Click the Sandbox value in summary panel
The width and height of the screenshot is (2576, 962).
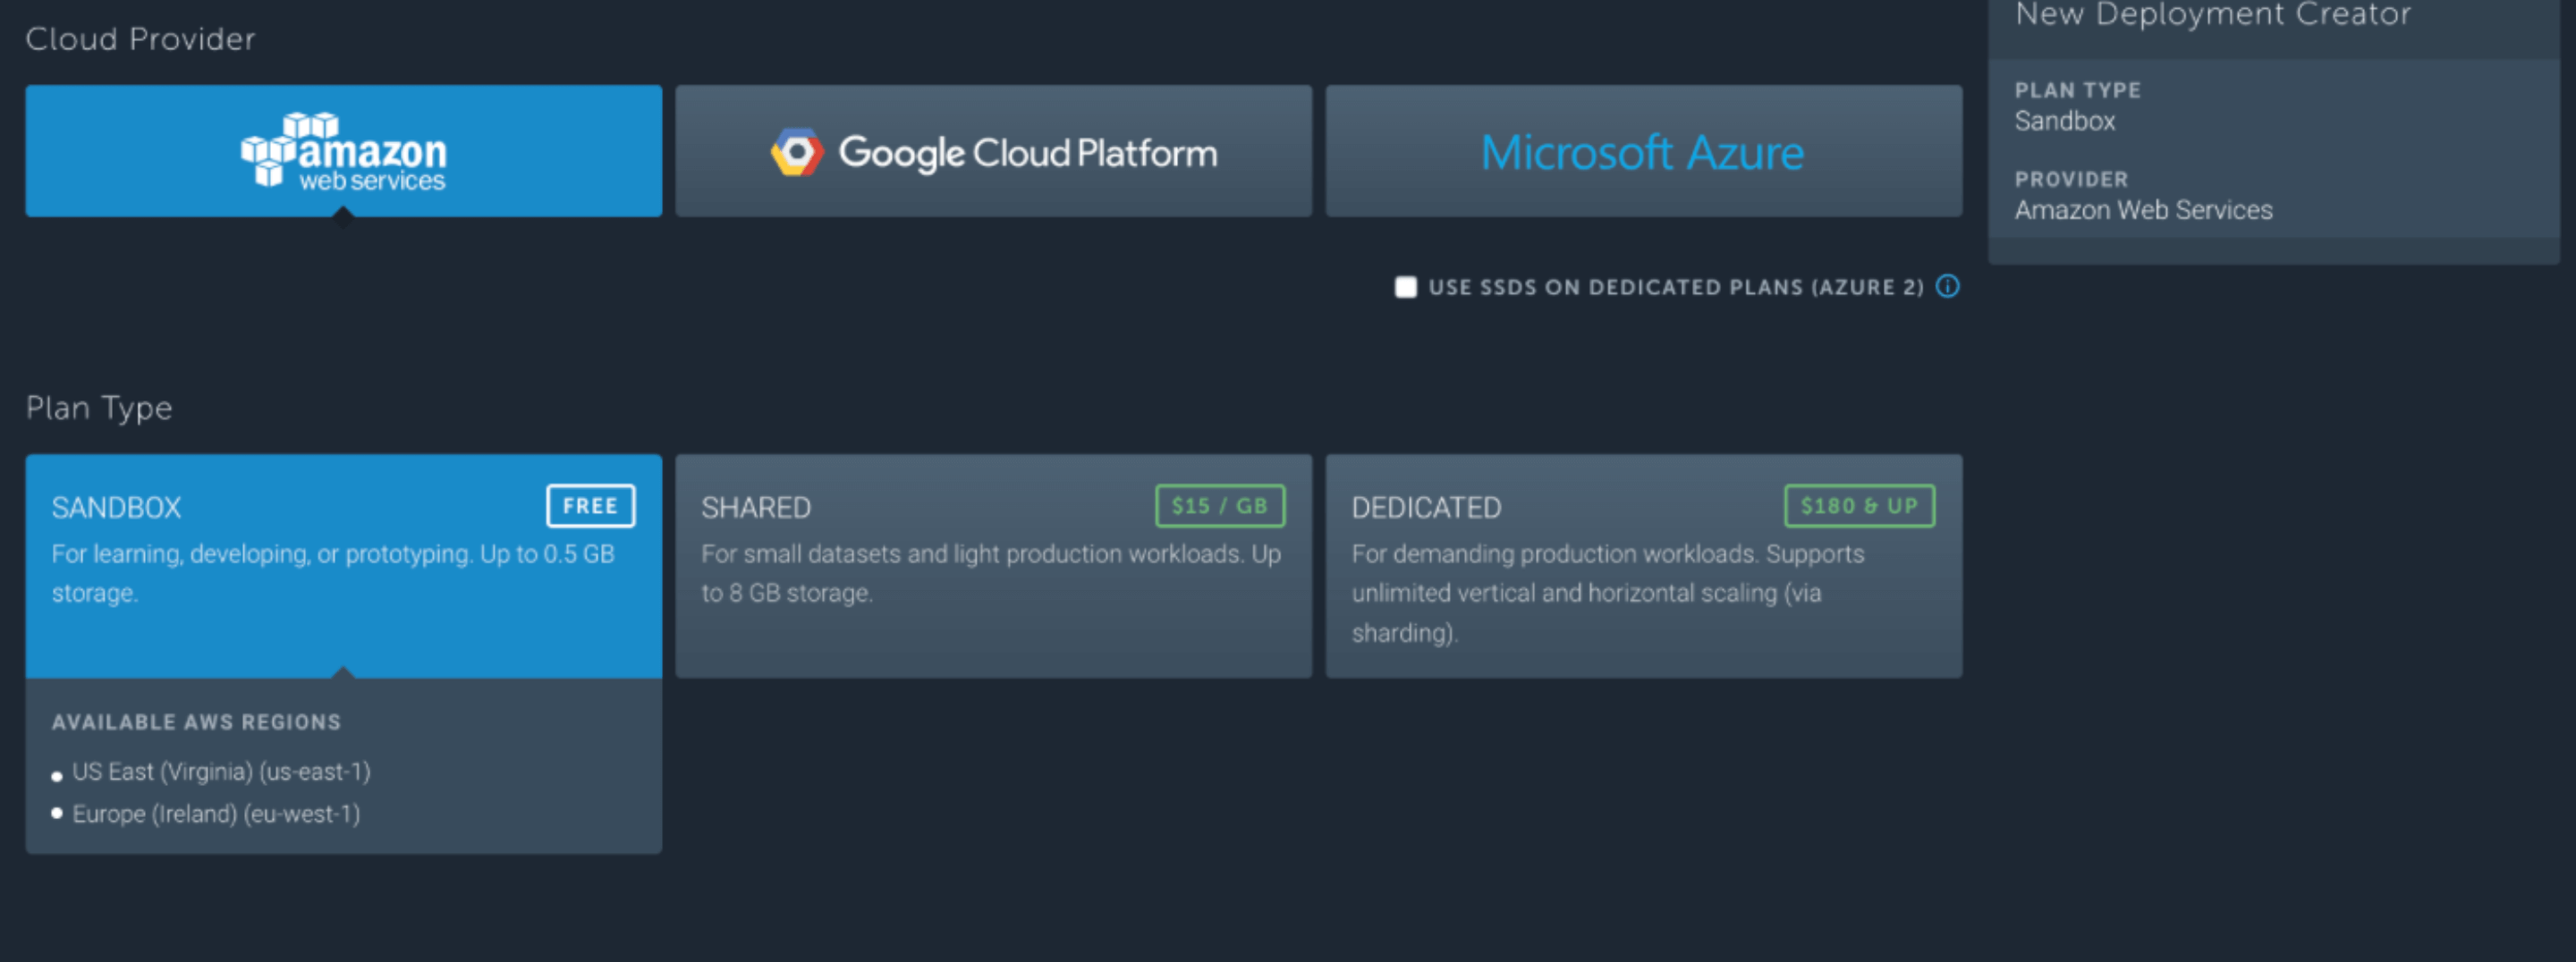2065,121
